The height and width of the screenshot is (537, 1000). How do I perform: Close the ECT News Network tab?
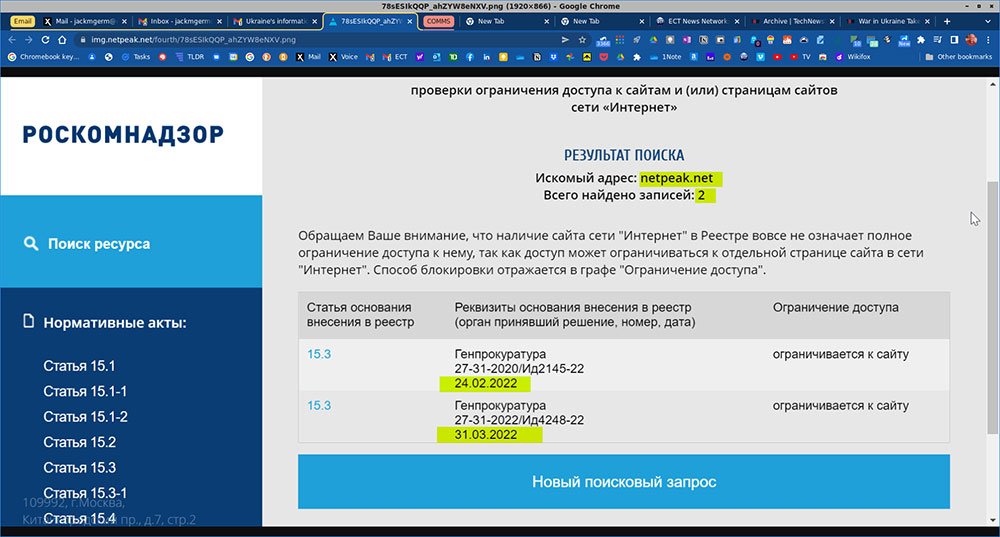coord(737,21)
